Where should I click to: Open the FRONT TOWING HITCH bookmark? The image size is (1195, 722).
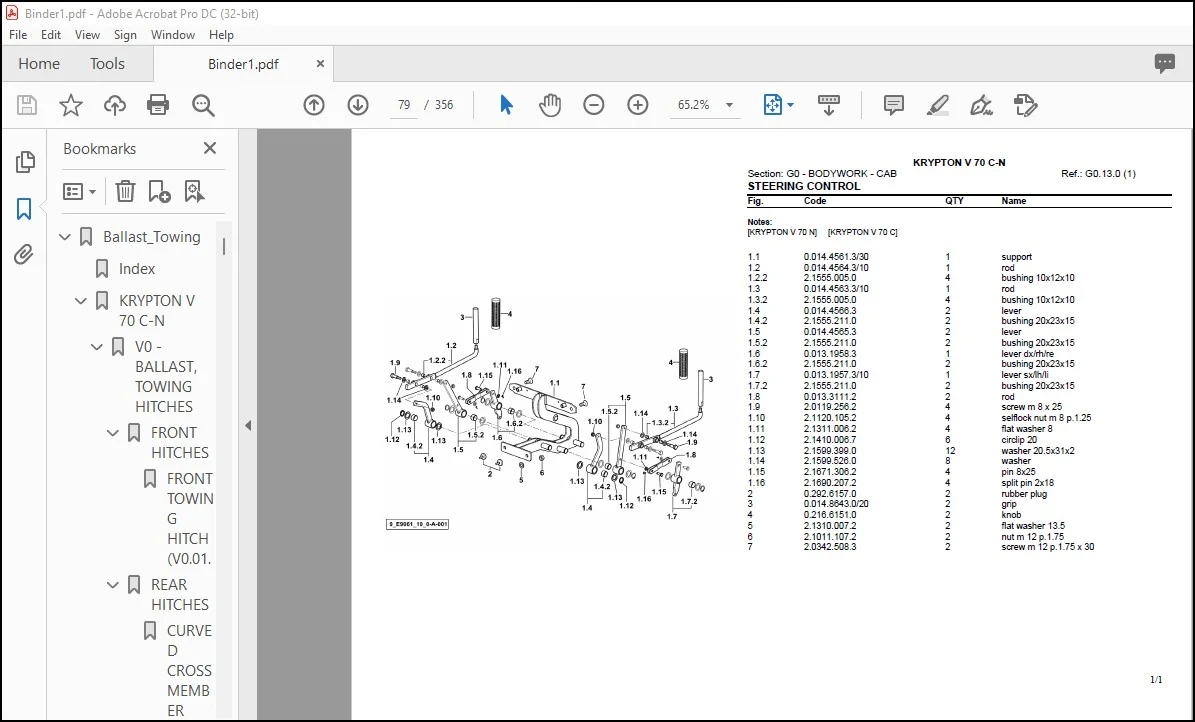tap(190, 518)
